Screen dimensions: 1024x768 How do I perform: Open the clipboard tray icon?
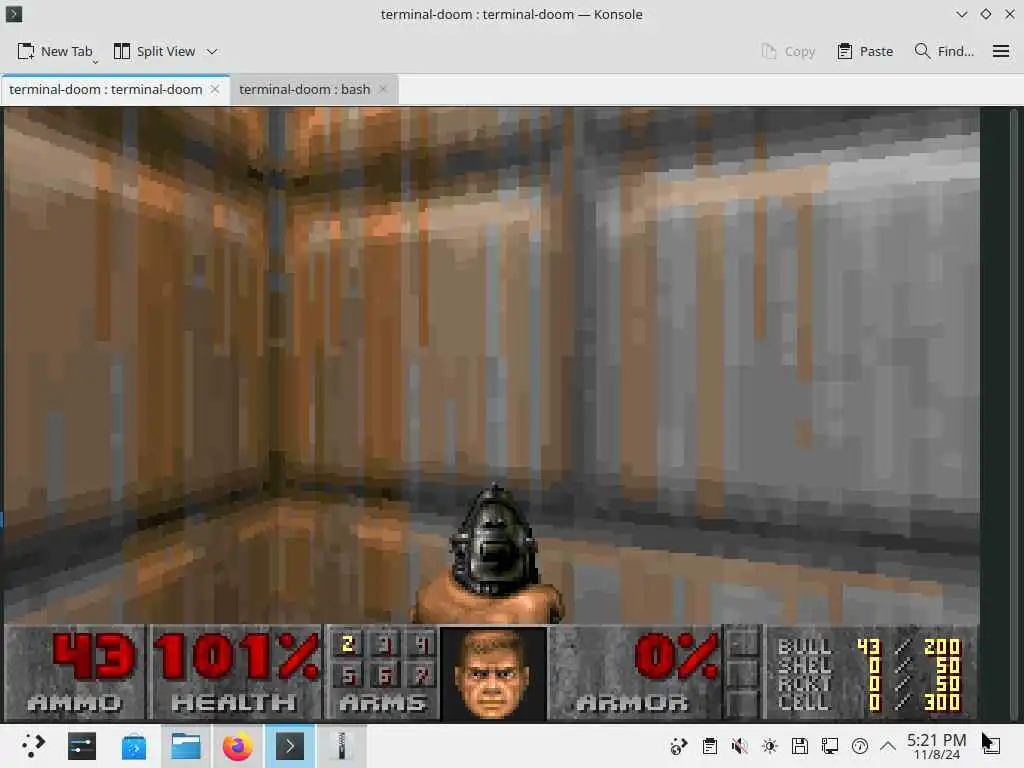pyautogui.click(x=709, y=746)
